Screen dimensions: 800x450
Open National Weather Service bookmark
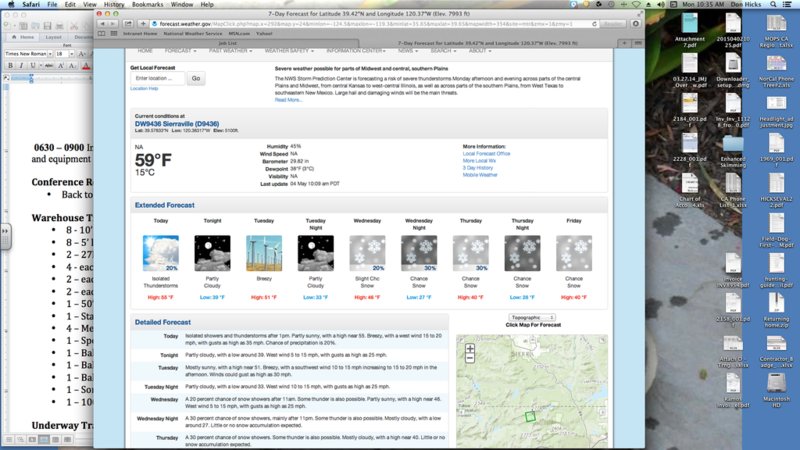pyautogui.click(x=193, y=34)
